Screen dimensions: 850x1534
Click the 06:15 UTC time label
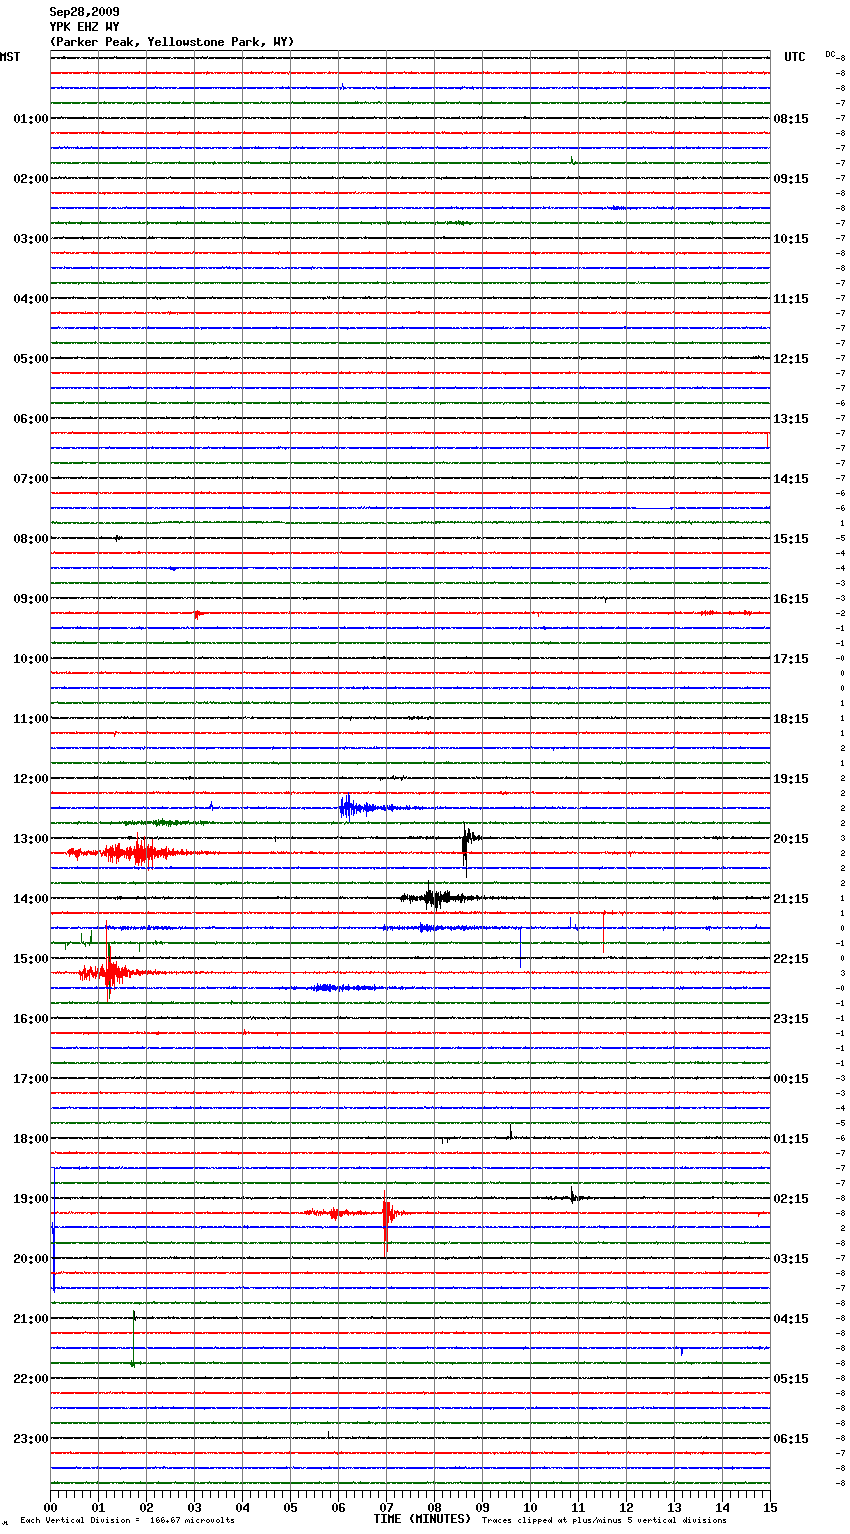coord(791,1439)
